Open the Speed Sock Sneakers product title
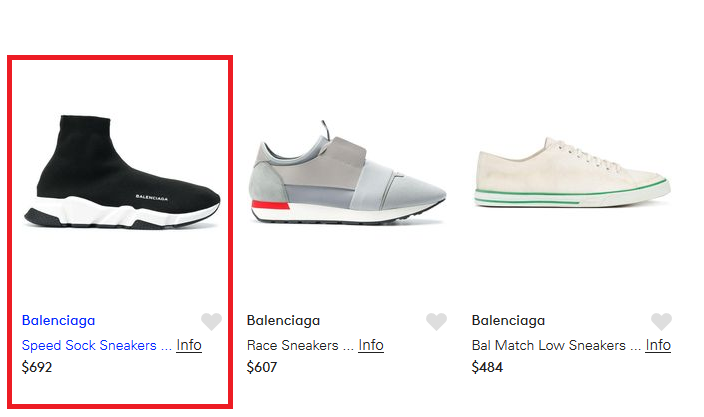 pyautogui.click(x=89, y=345)
